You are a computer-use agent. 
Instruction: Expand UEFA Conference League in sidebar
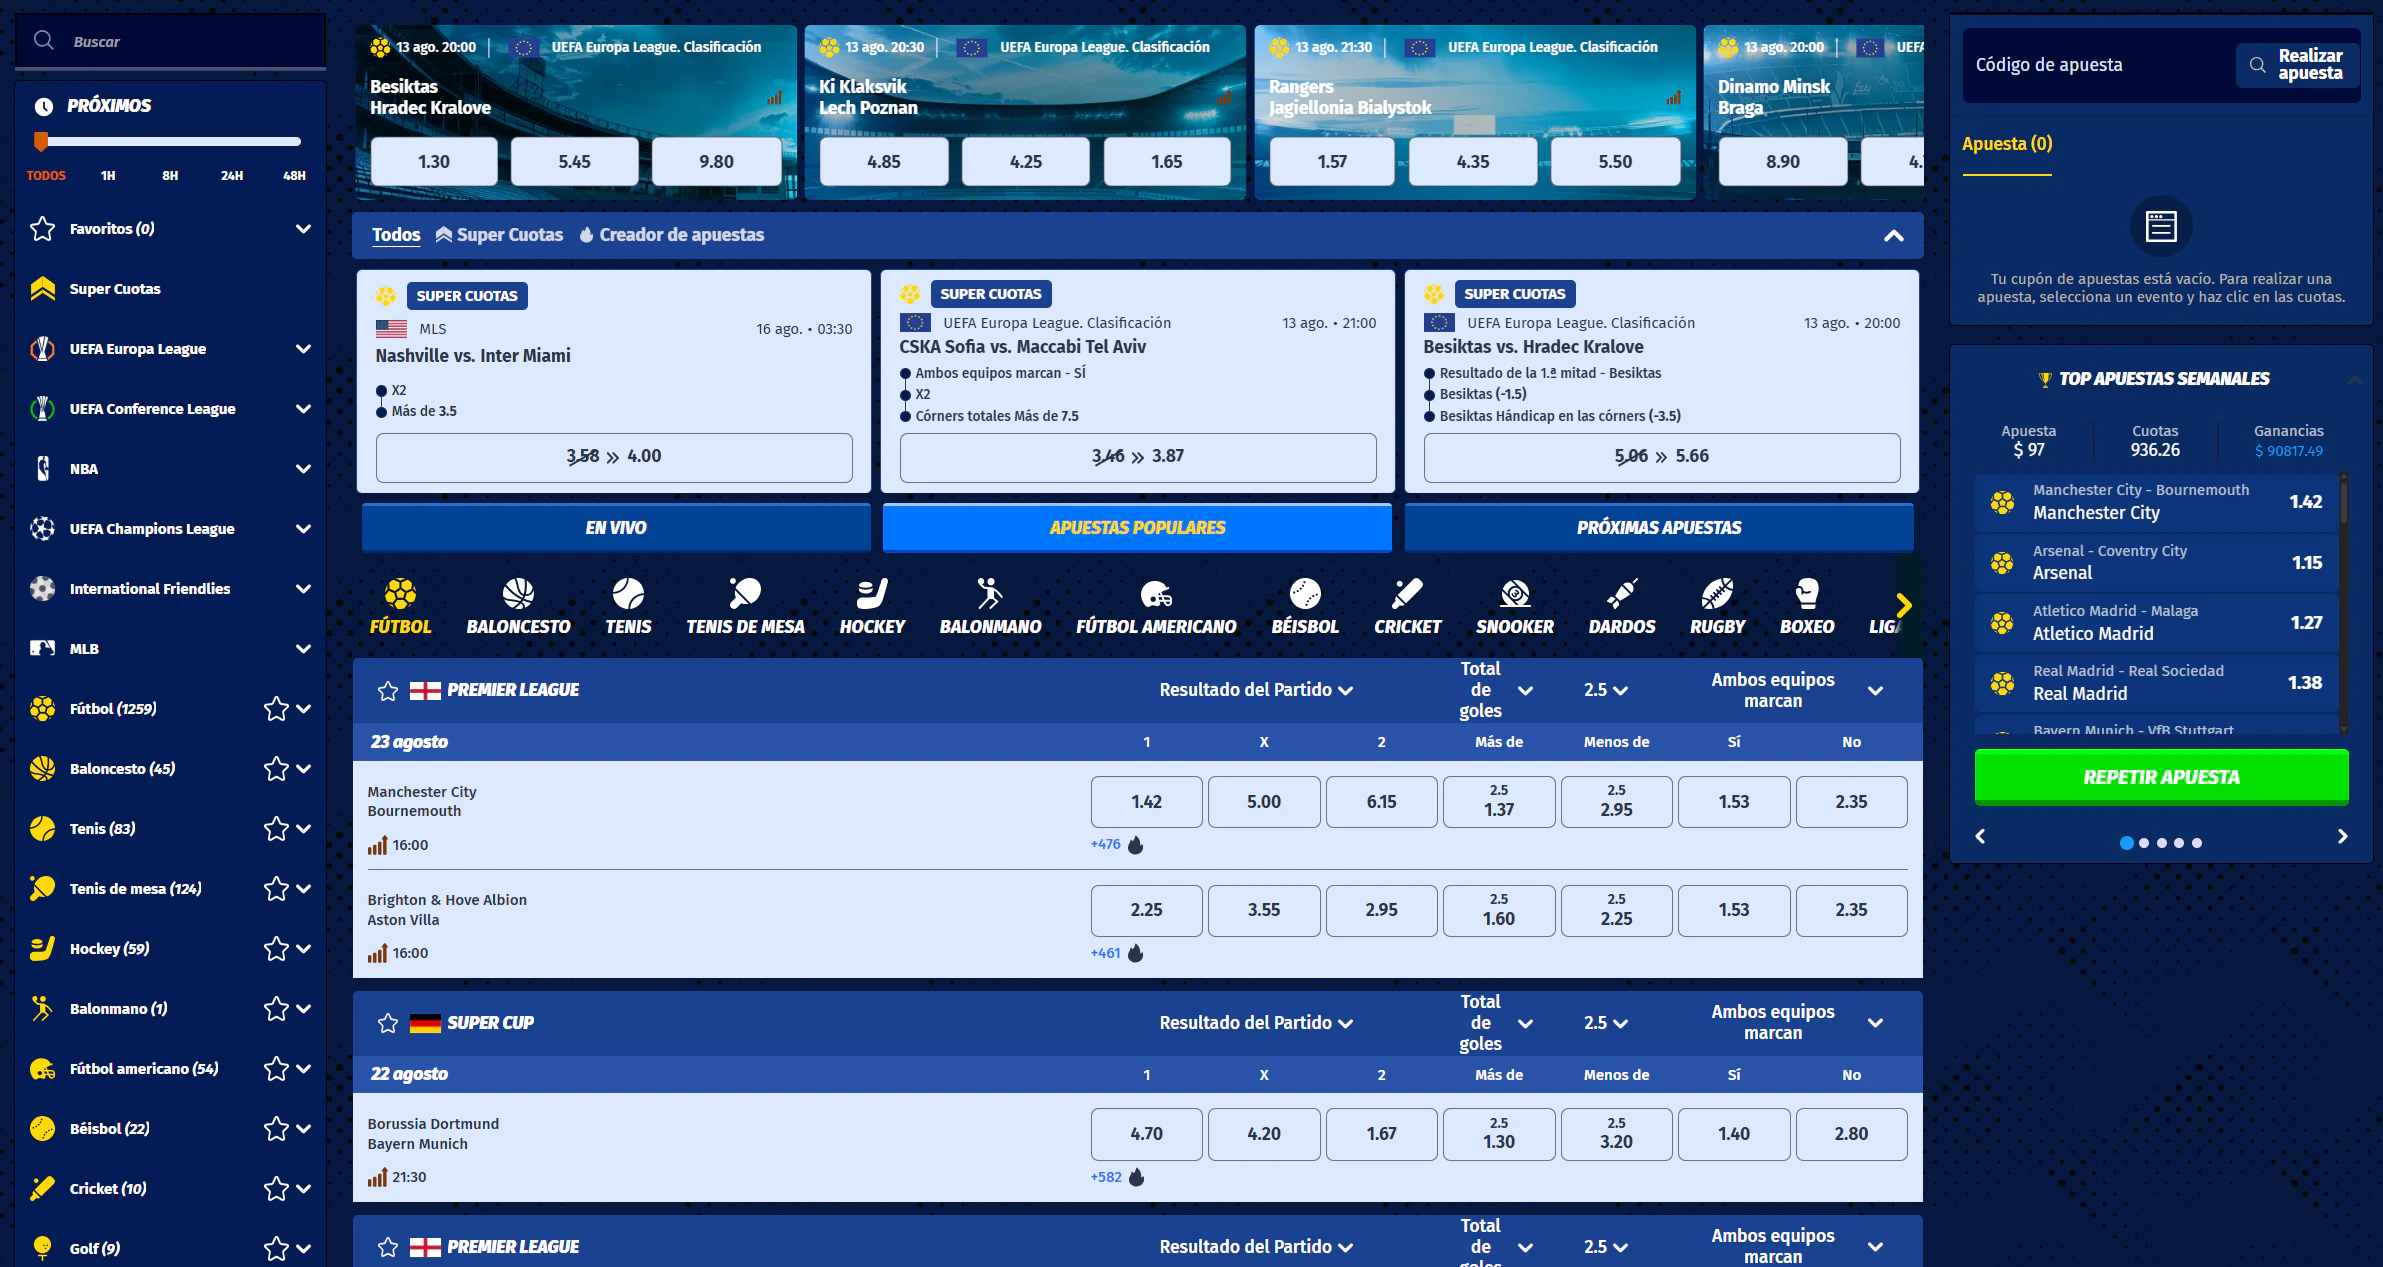click(x=303, y=409)
